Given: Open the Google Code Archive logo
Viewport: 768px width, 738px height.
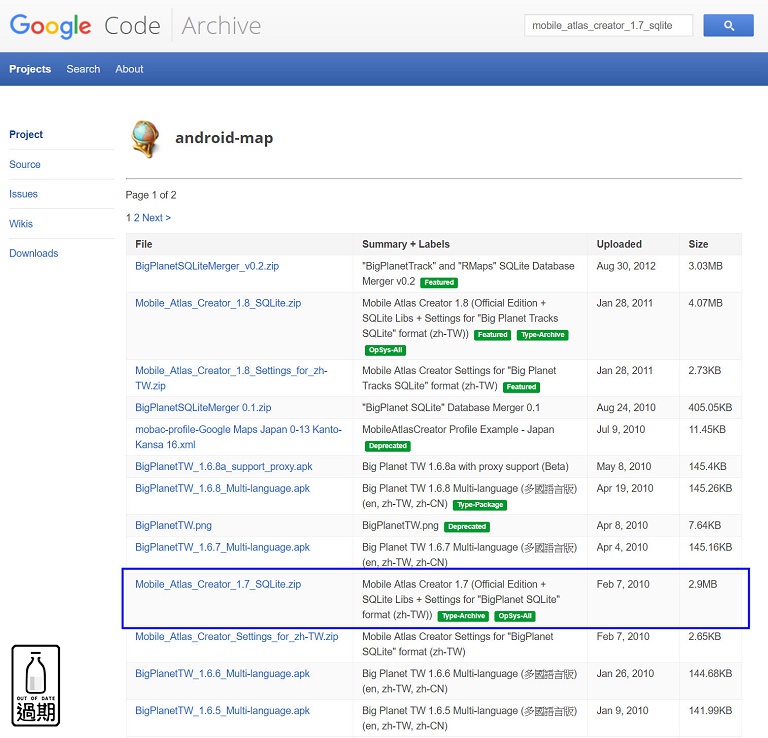Looking at the screenshot, I should 135,25.
